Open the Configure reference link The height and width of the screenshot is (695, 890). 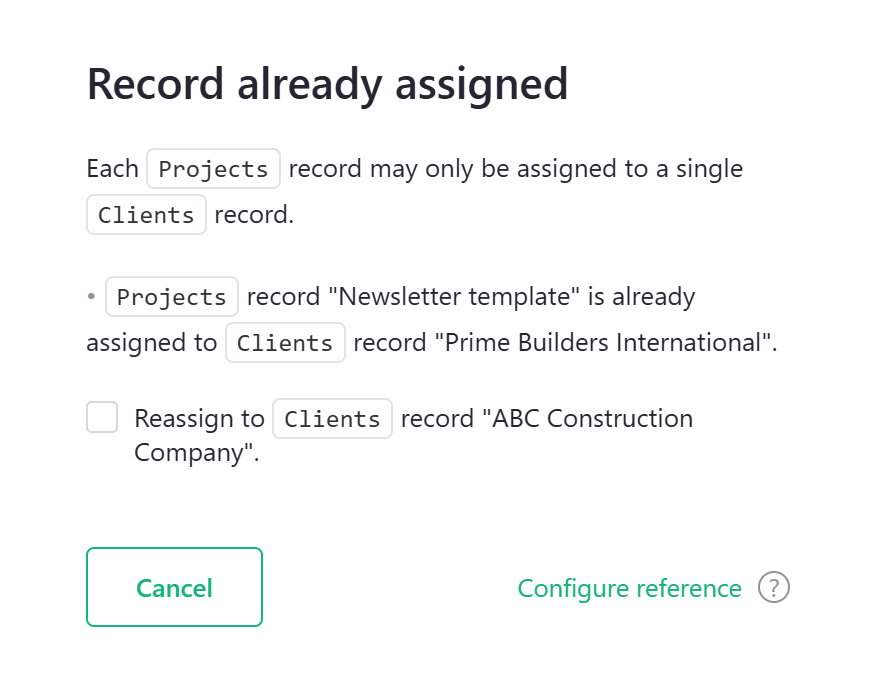(629, 588)
